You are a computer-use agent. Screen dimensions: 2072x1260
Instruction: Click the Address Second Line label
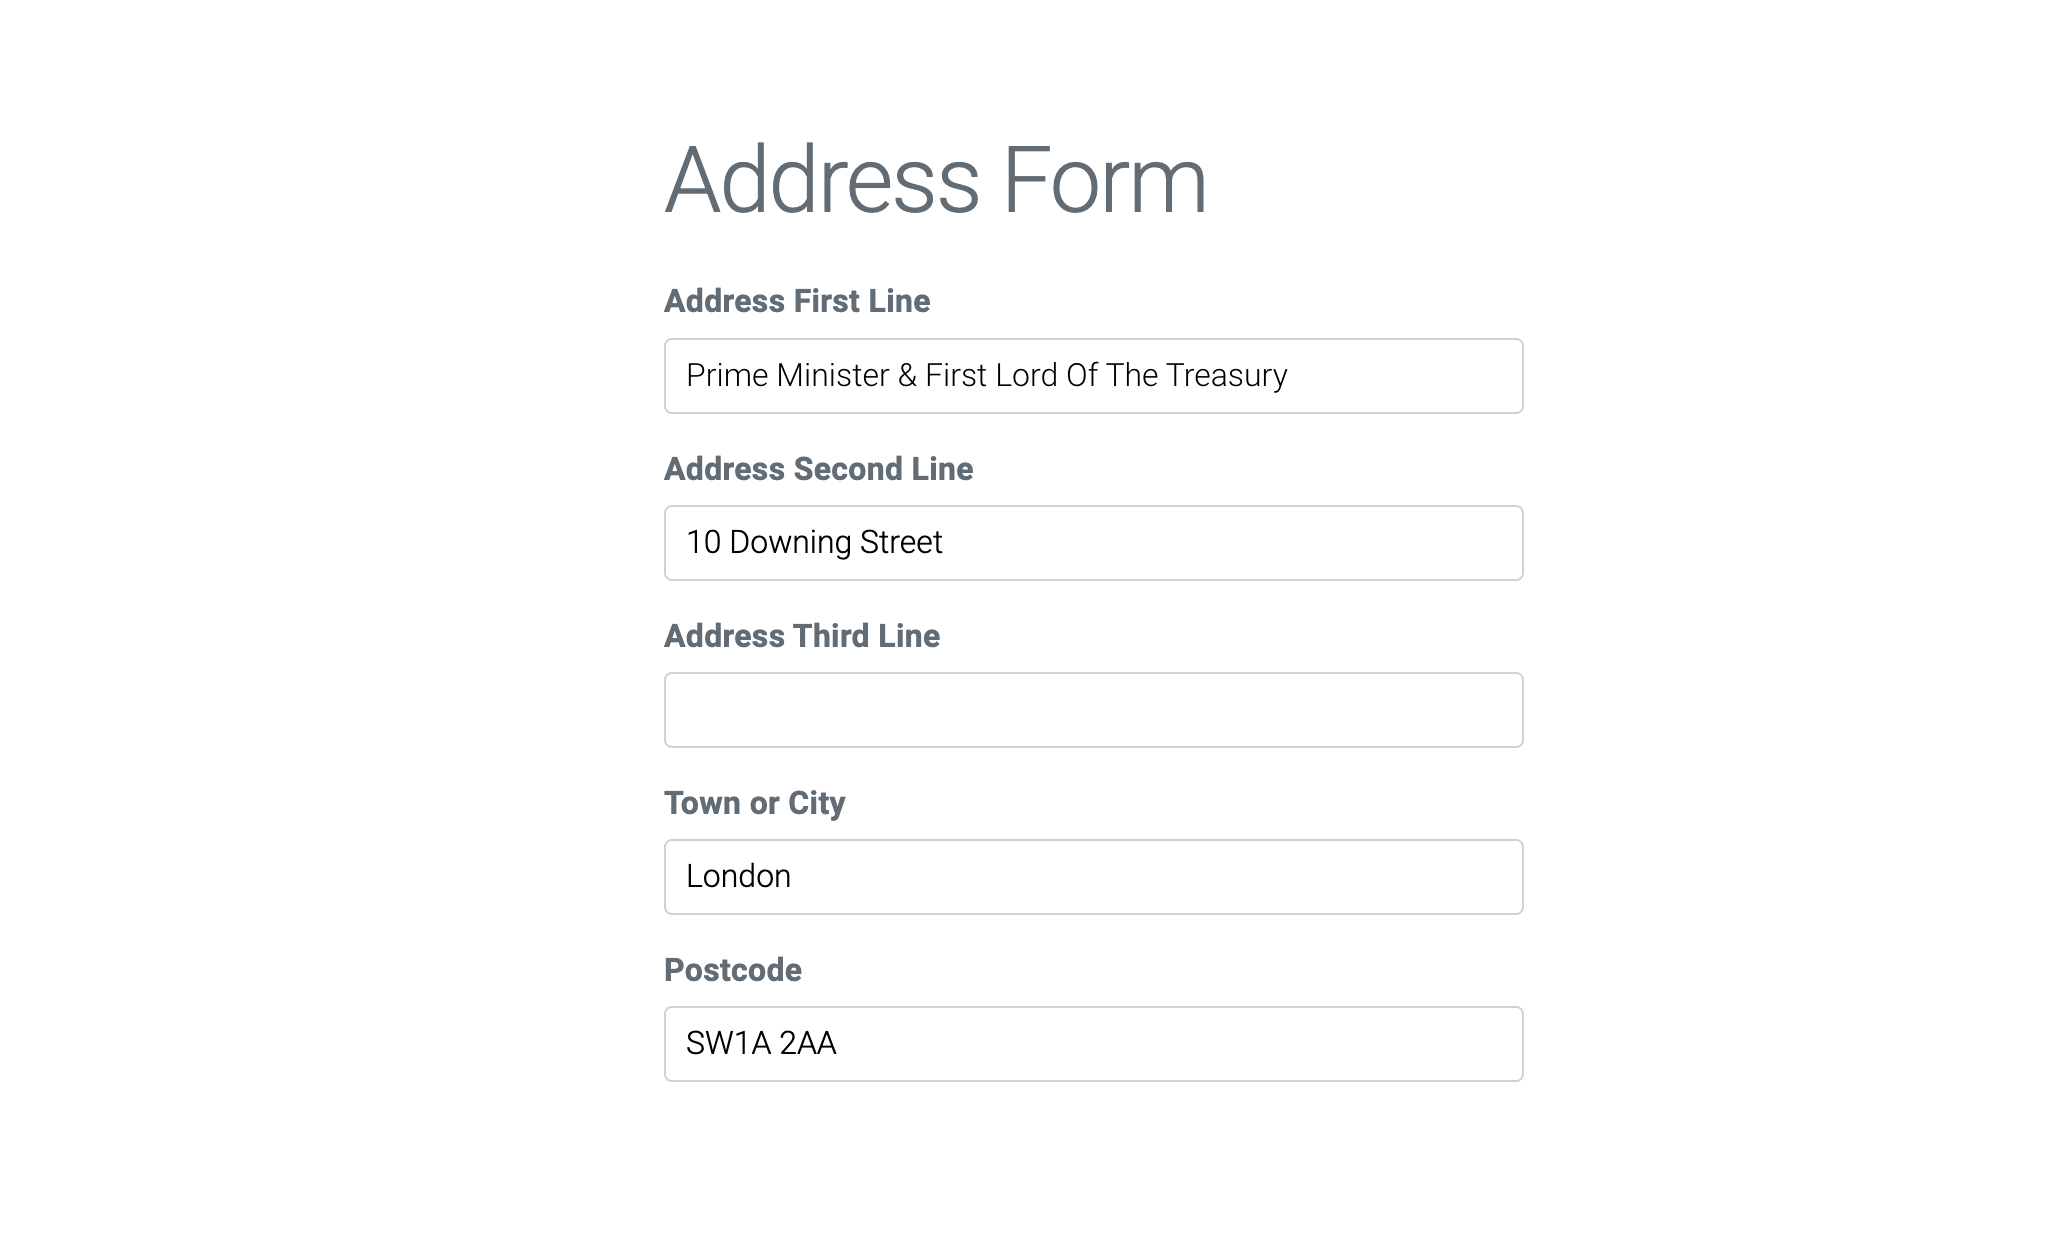point(818,468)
